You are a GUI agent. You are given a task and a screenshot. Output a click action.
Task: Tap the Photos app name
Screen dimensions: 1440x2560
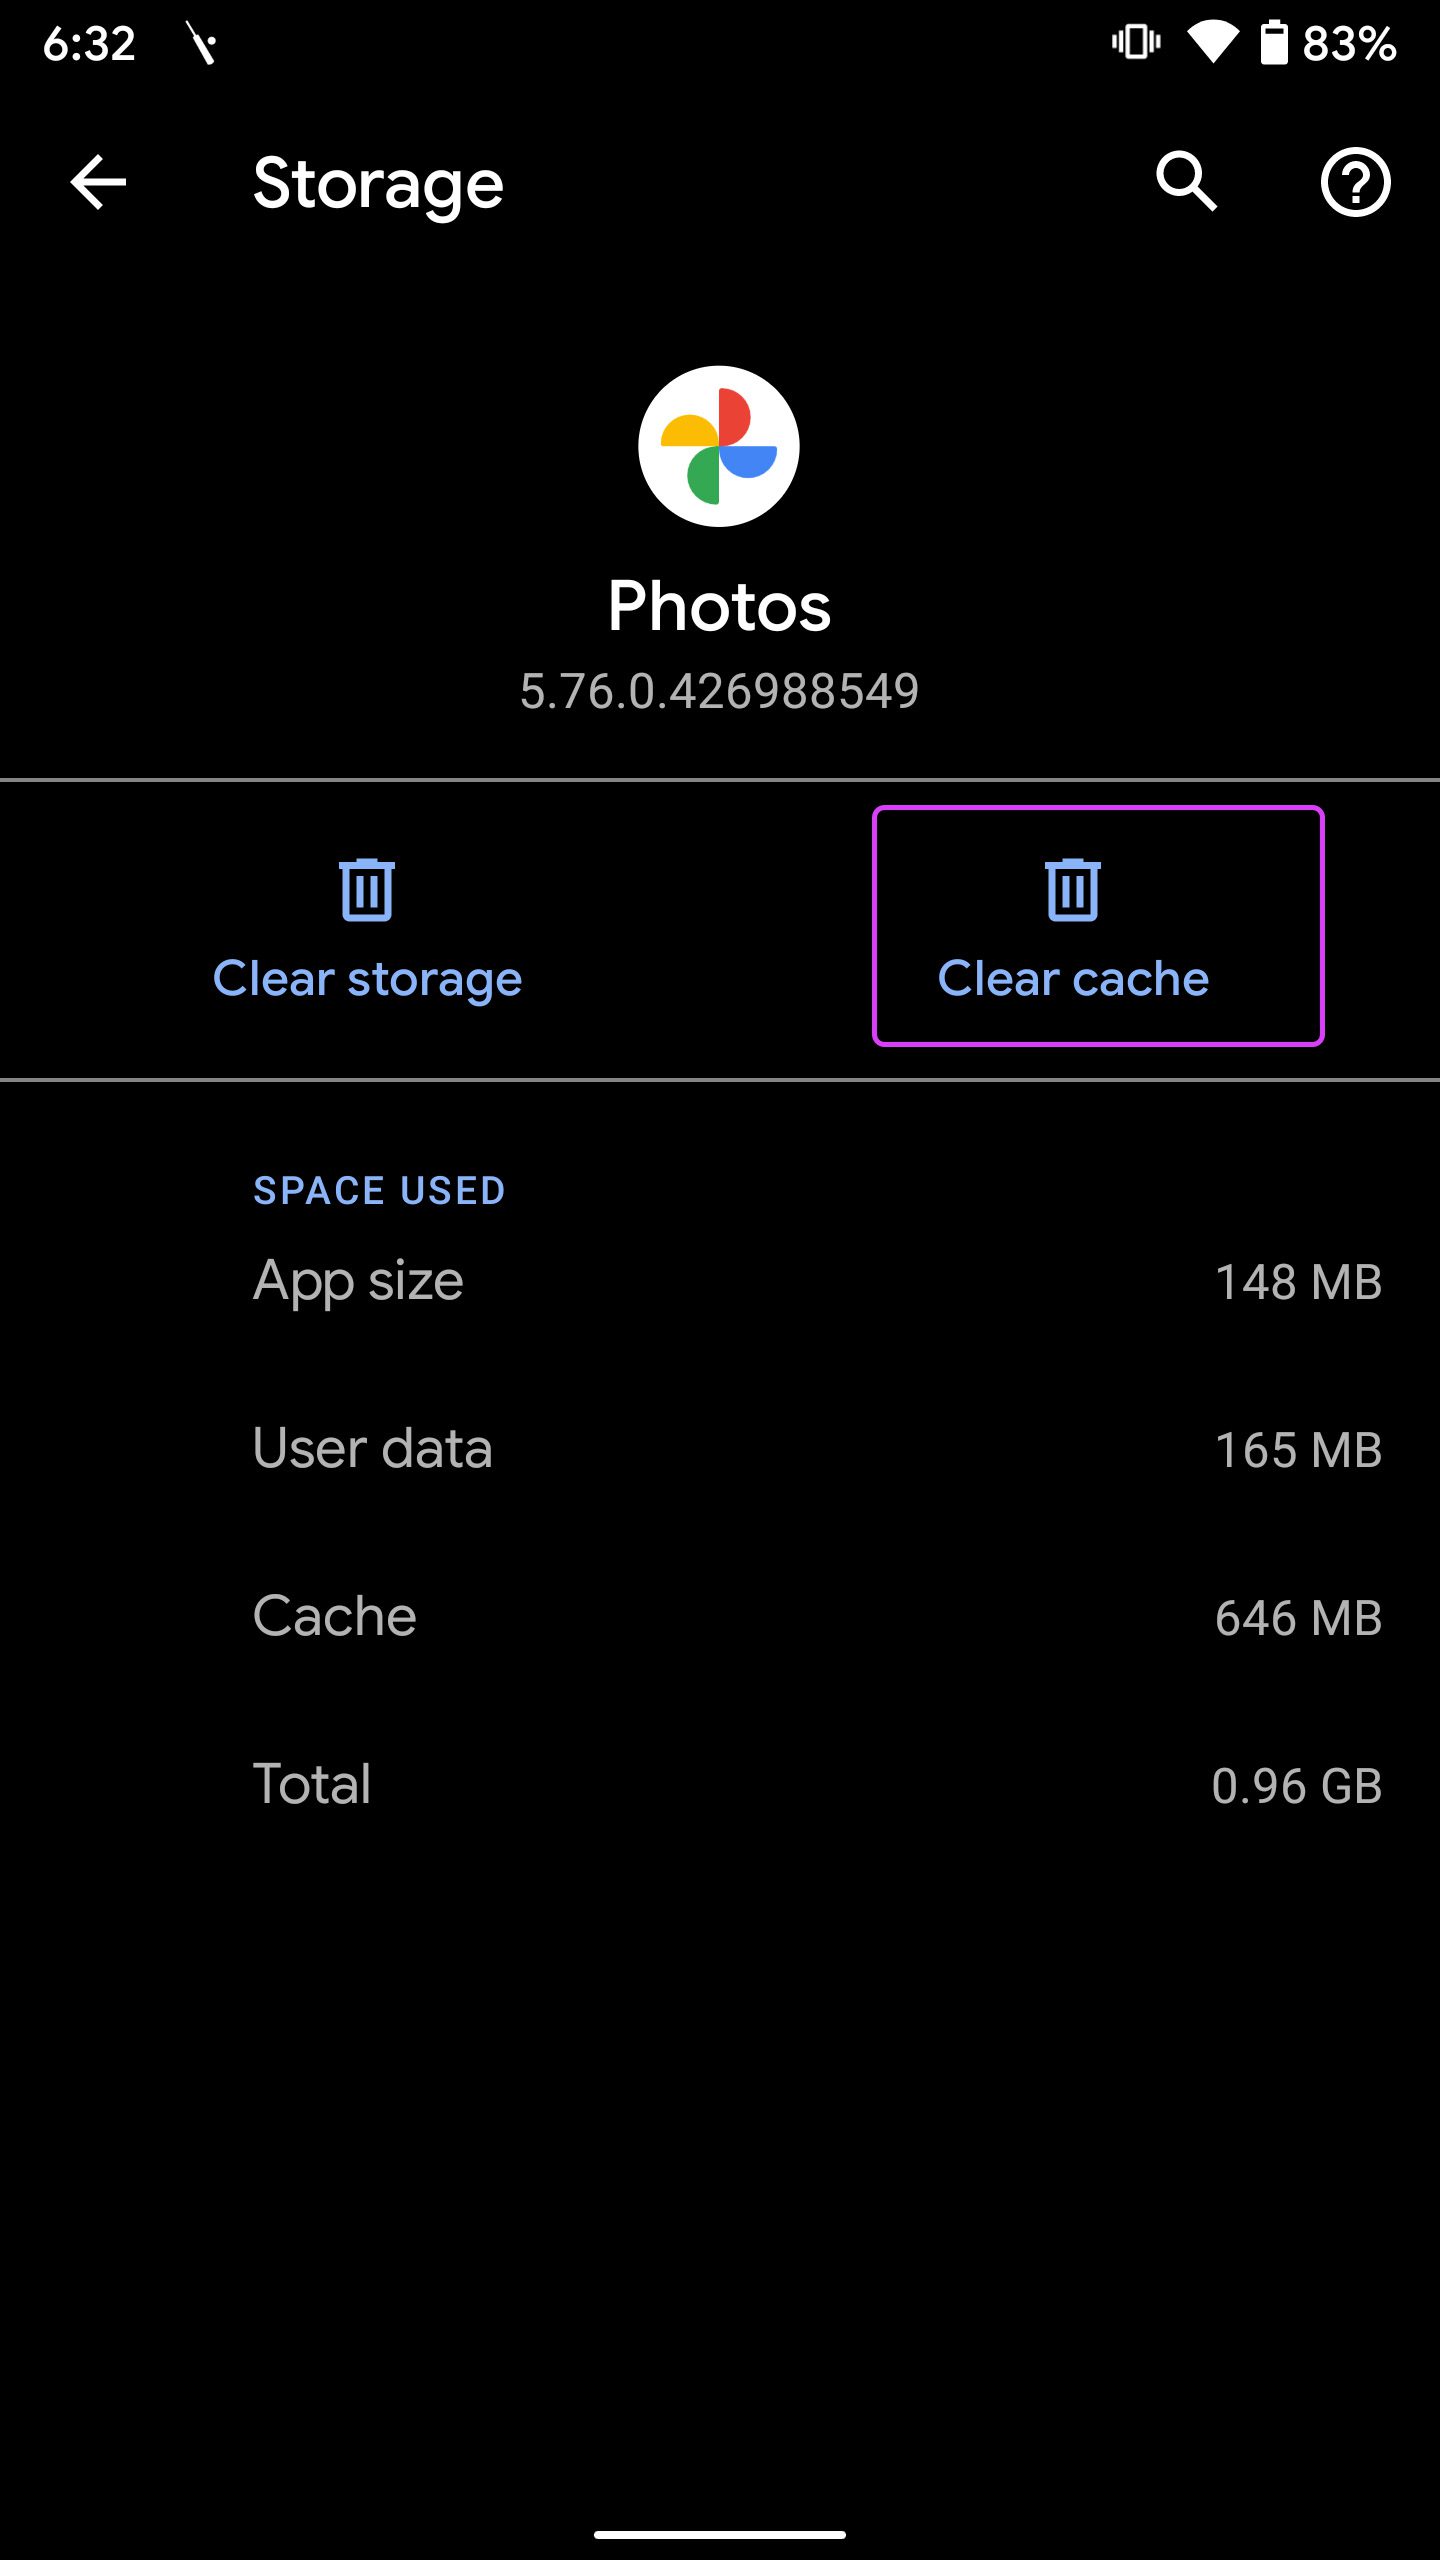click(x=719, y=606)
